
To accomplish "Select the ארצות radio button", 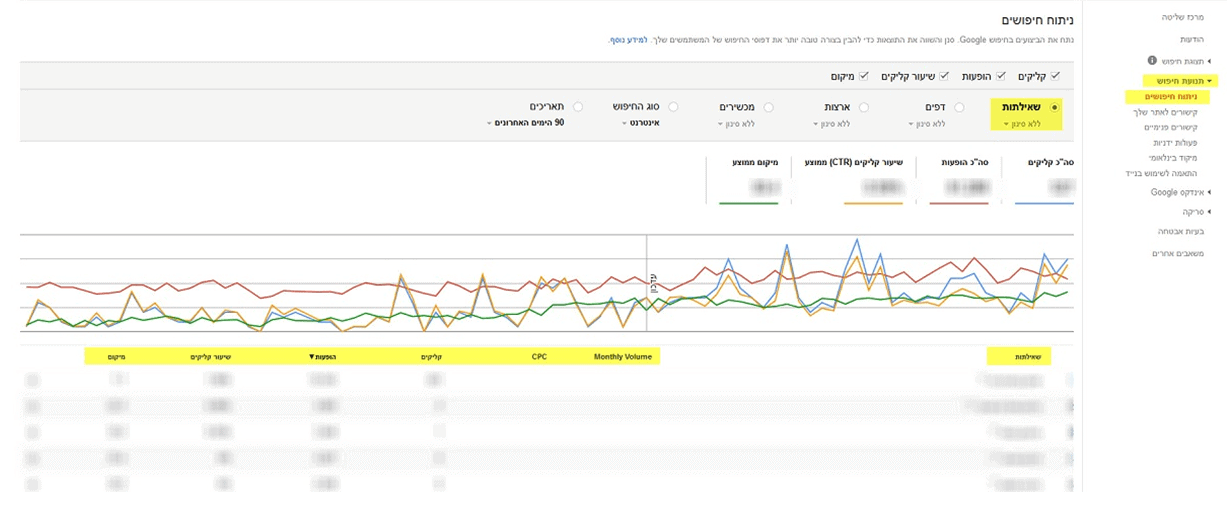I will pyautogui.click(x=864, y=106).
